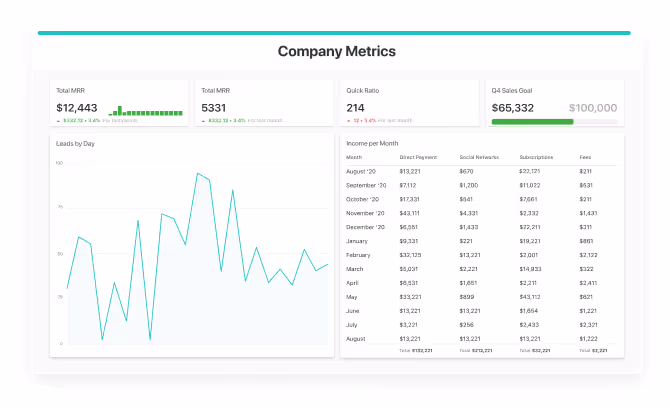Select the $65,332 Q4 sales amount
Viewport: 670px width, 407px height.
[518, 108]
